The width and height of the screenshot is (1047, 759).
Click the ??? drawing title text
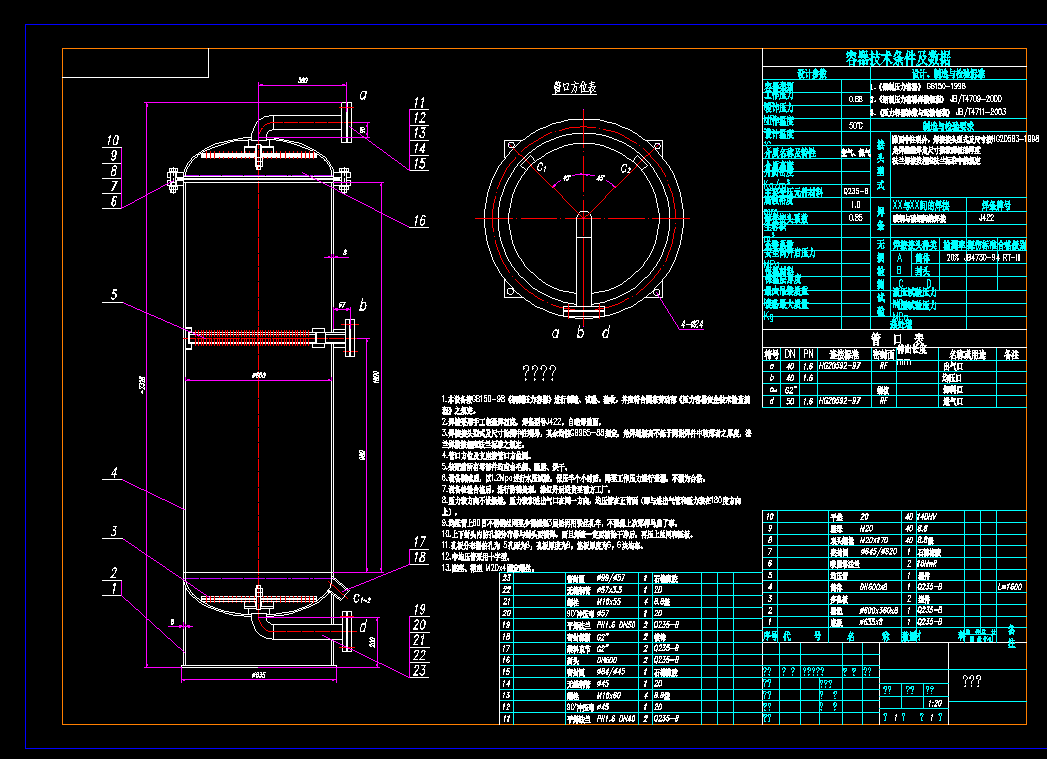[972, 681]
